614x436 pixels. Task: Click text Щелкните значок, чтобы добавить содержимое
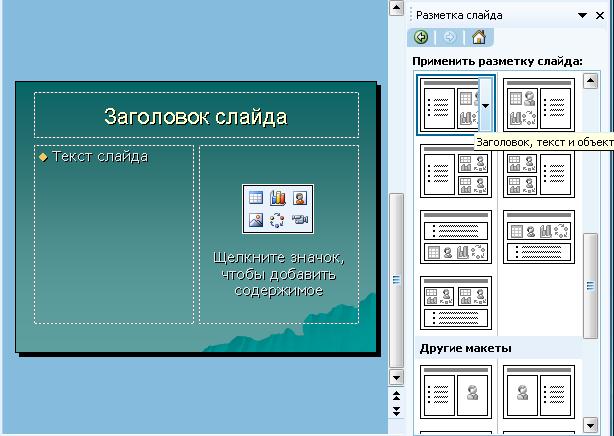coord(278,274)
